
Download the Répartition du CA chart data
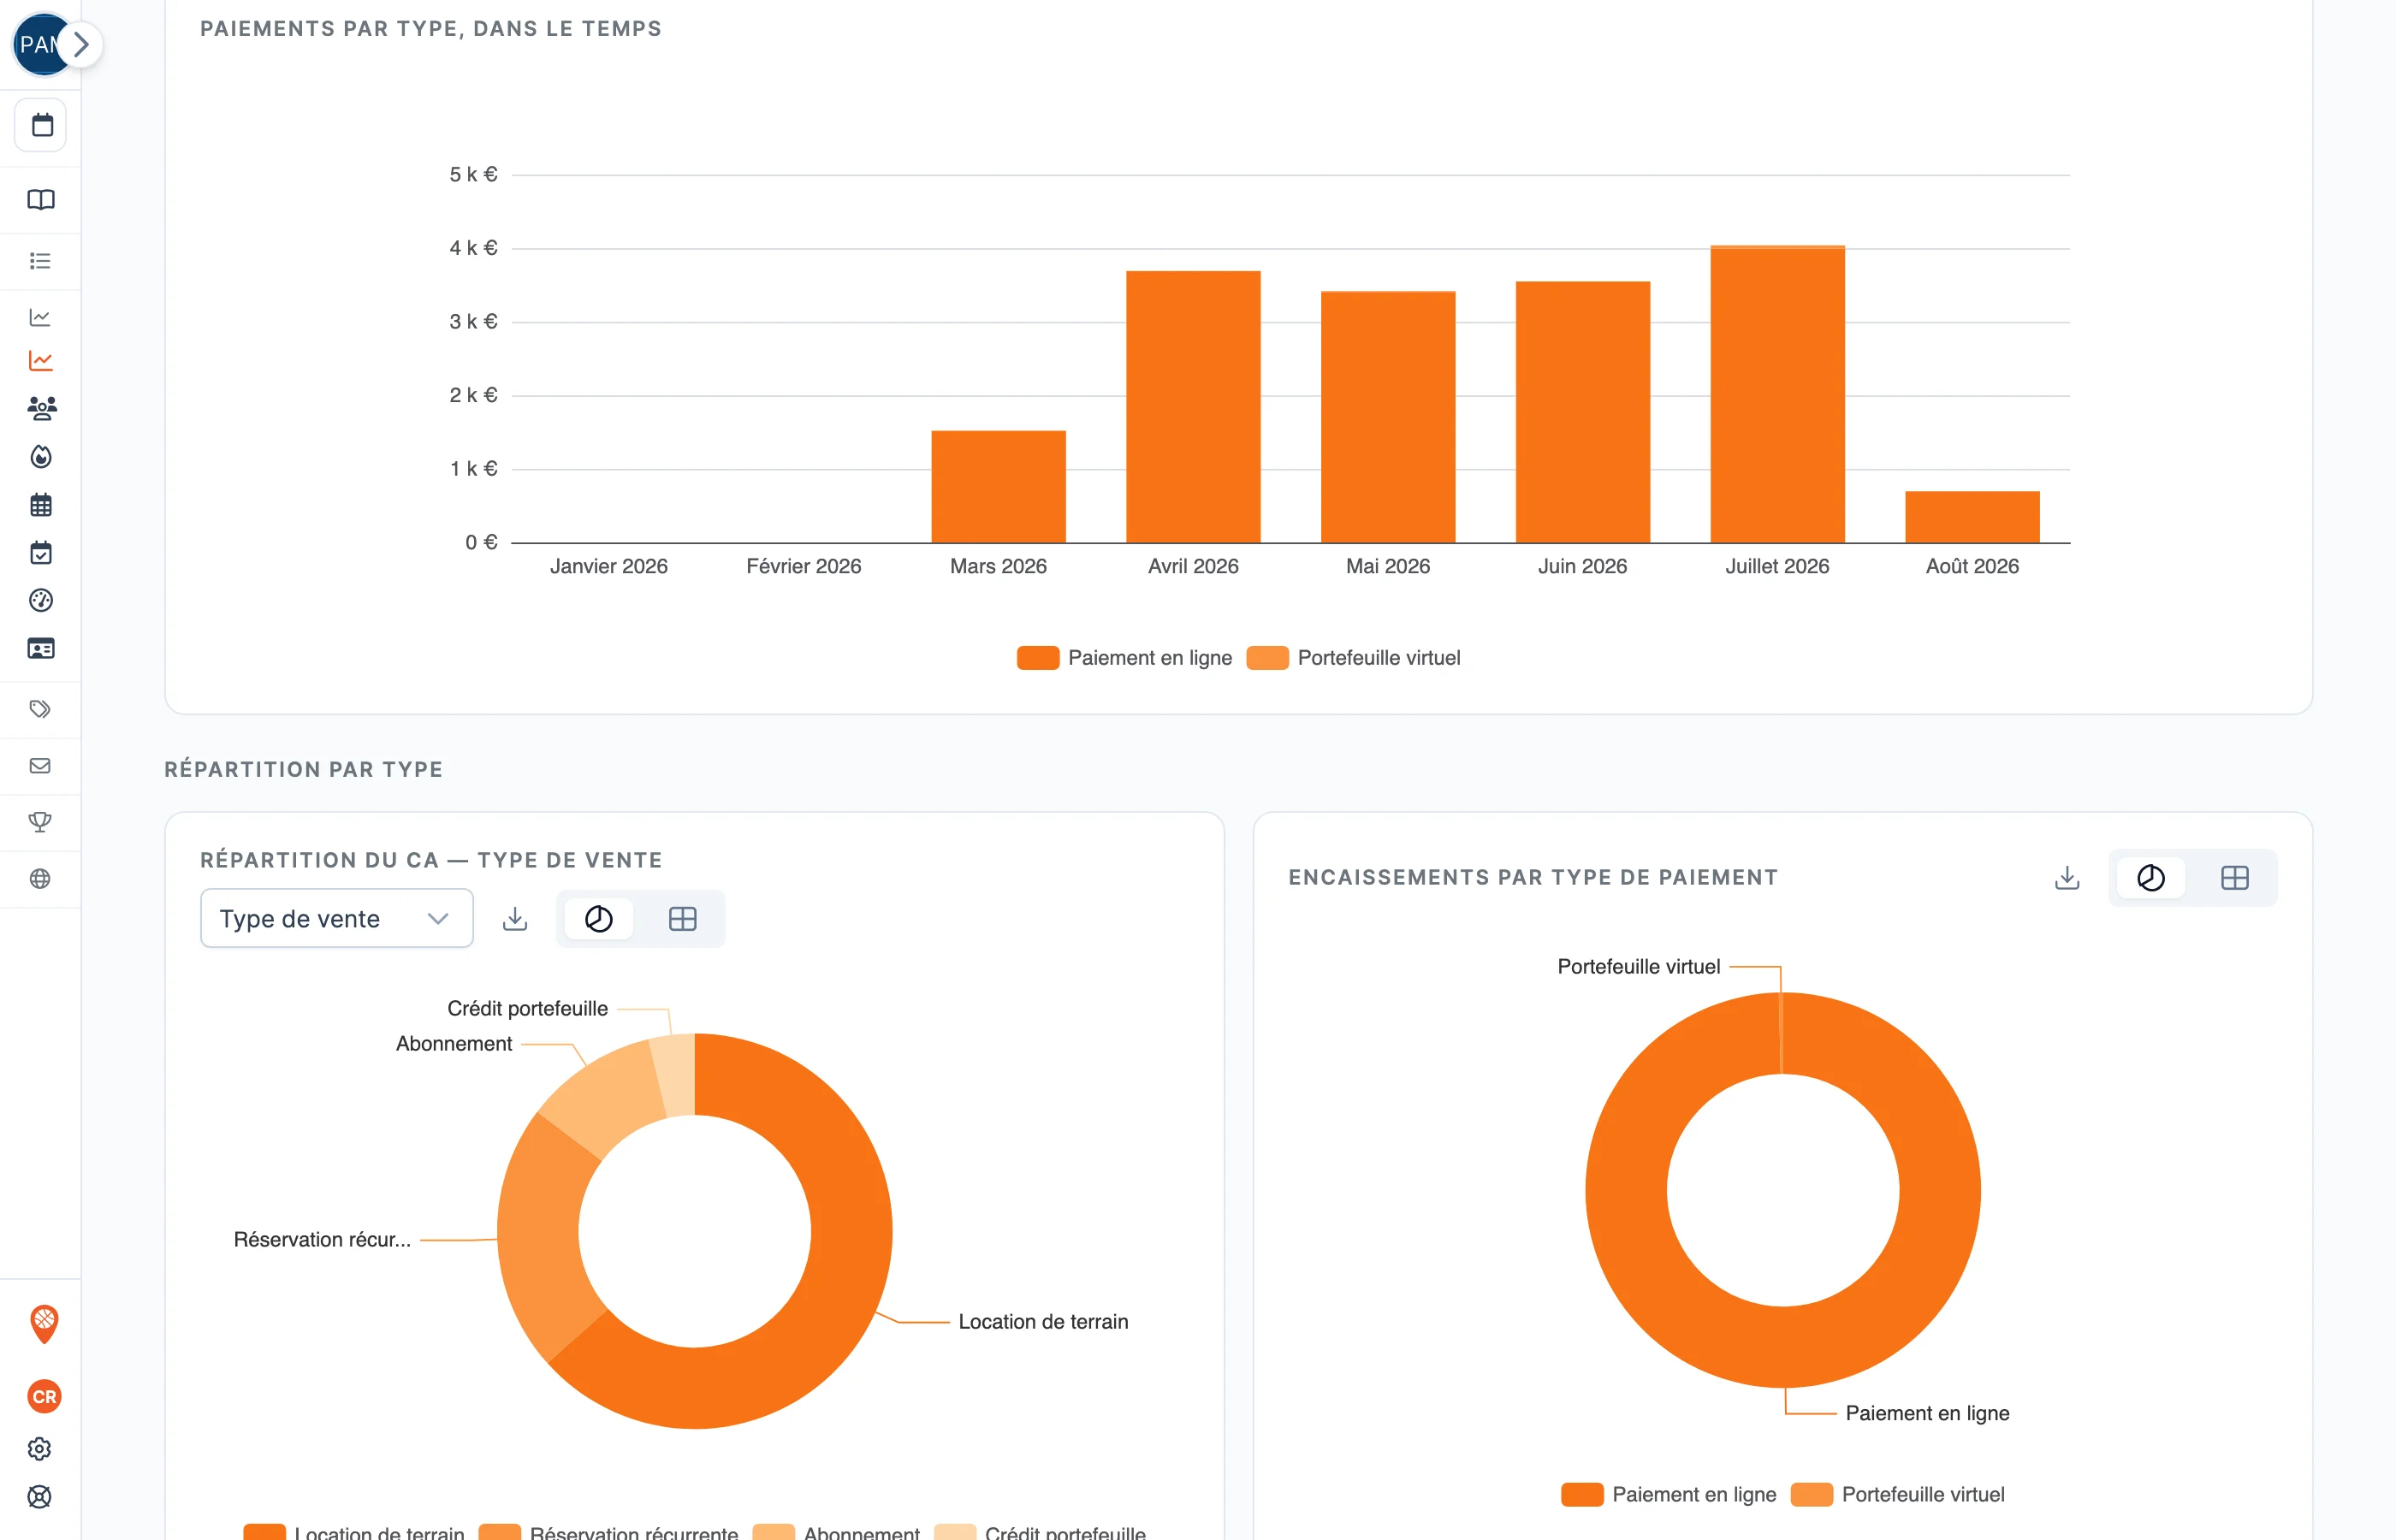(515, 918)
